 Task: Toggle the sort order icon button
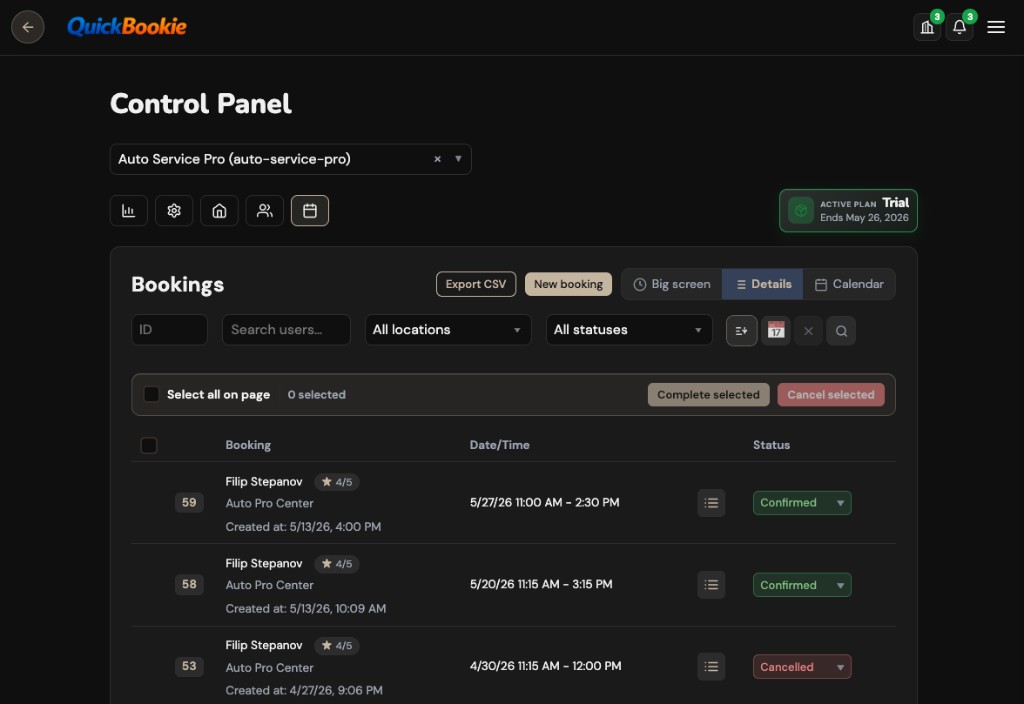click(x=742, y=330)
